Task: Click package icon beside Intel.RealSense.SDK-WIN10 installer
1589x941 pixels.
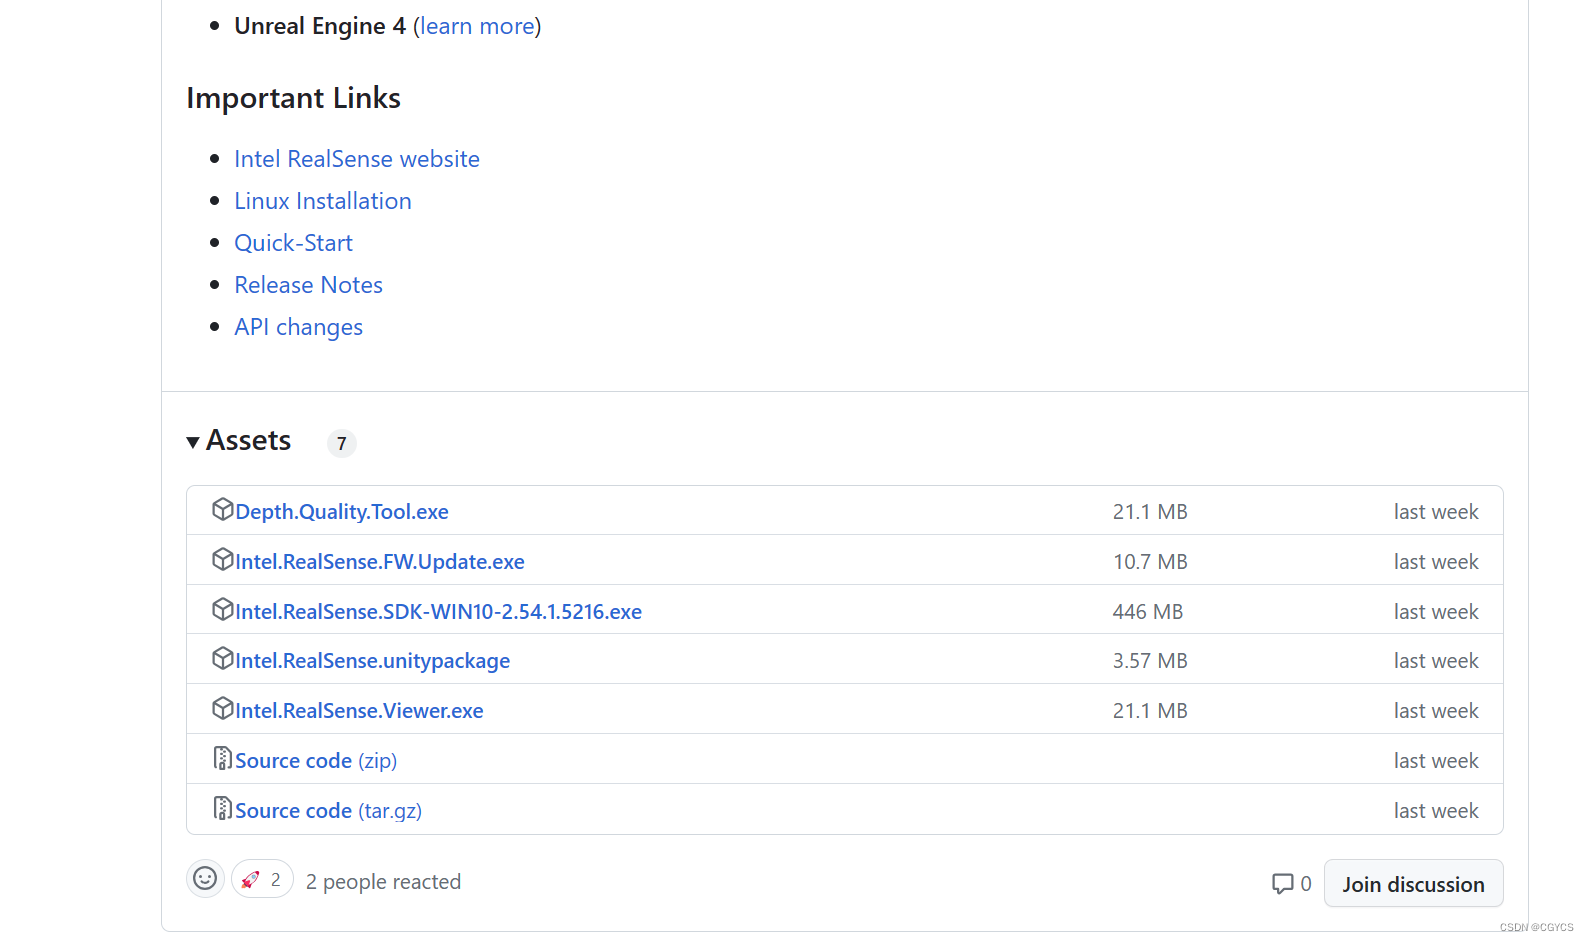Action: (222, 609)
